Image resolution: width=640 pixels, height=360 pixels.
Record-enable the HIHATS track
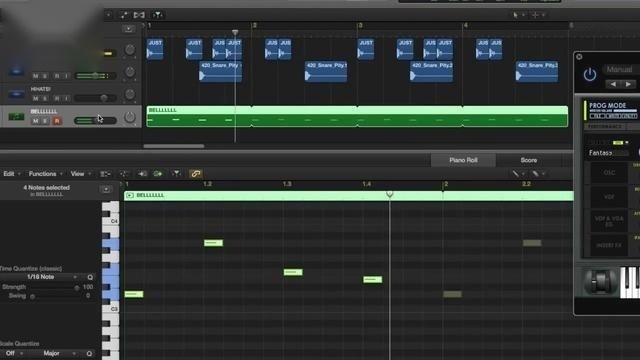(57, 98)
